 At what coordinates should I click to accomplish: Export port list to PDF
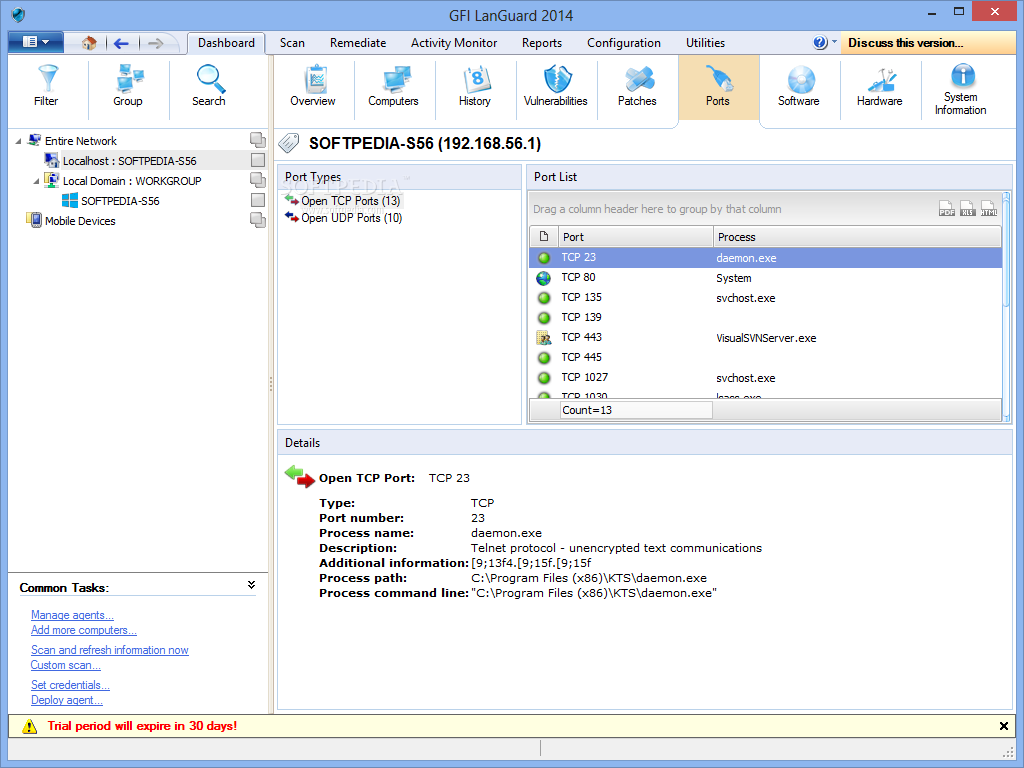pos(946,208)
